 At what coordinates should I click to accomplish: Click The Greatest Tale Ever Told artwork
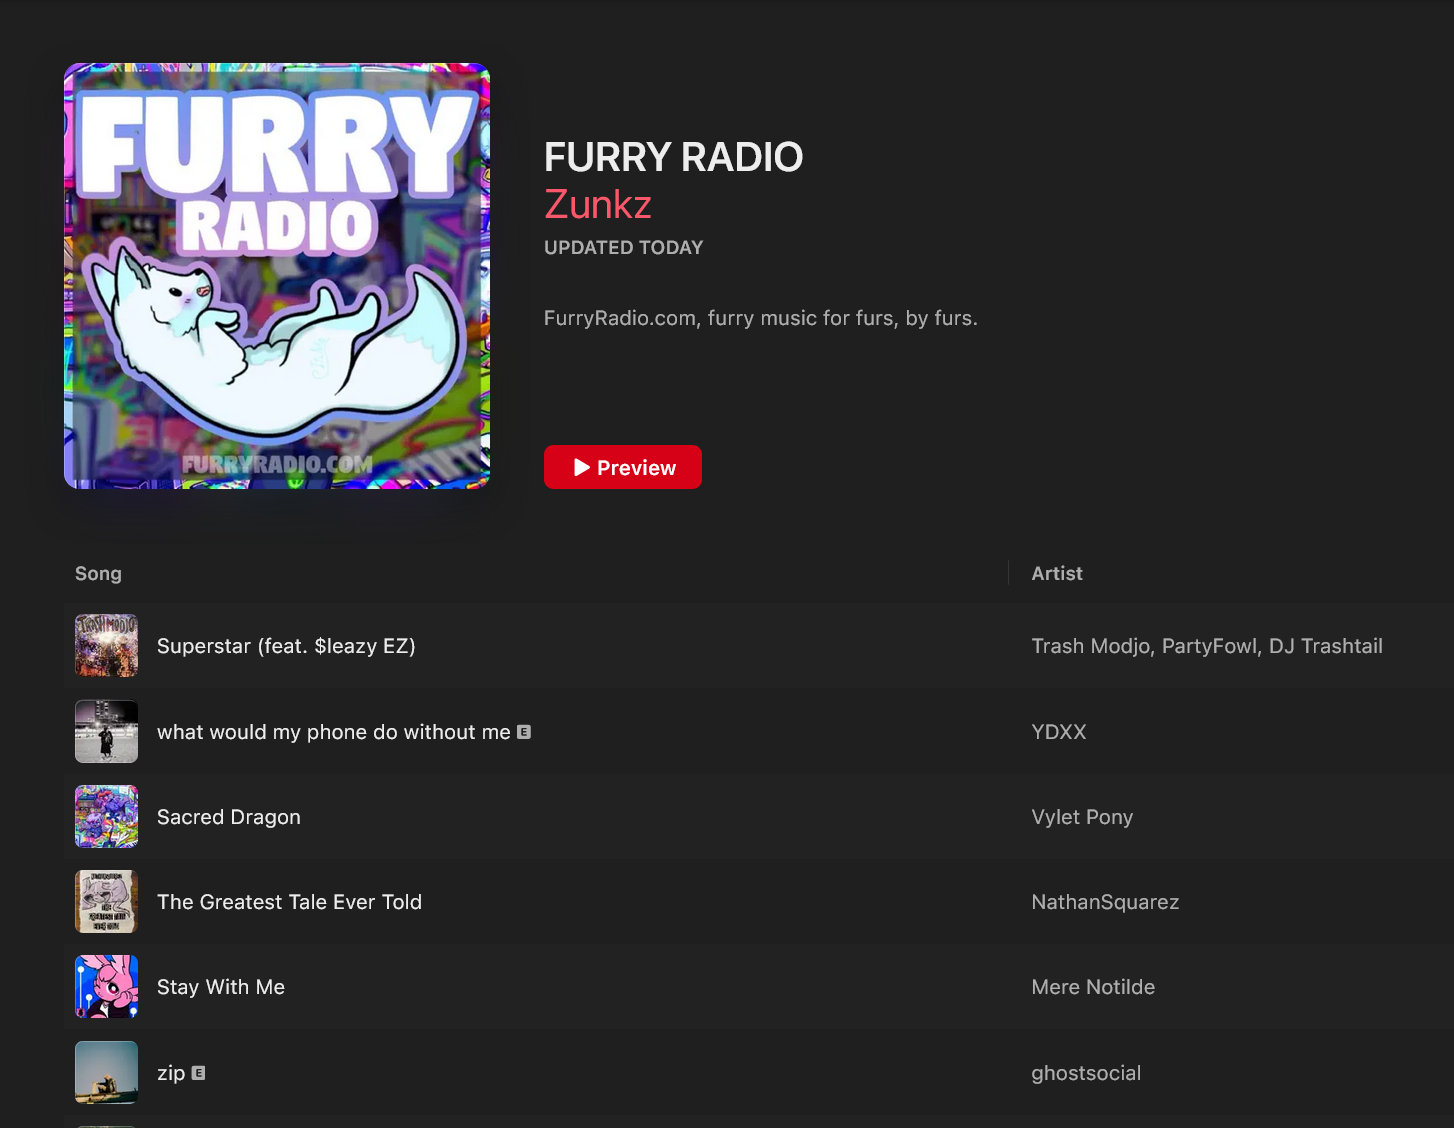pyautogui.click(x=106, y=901)
